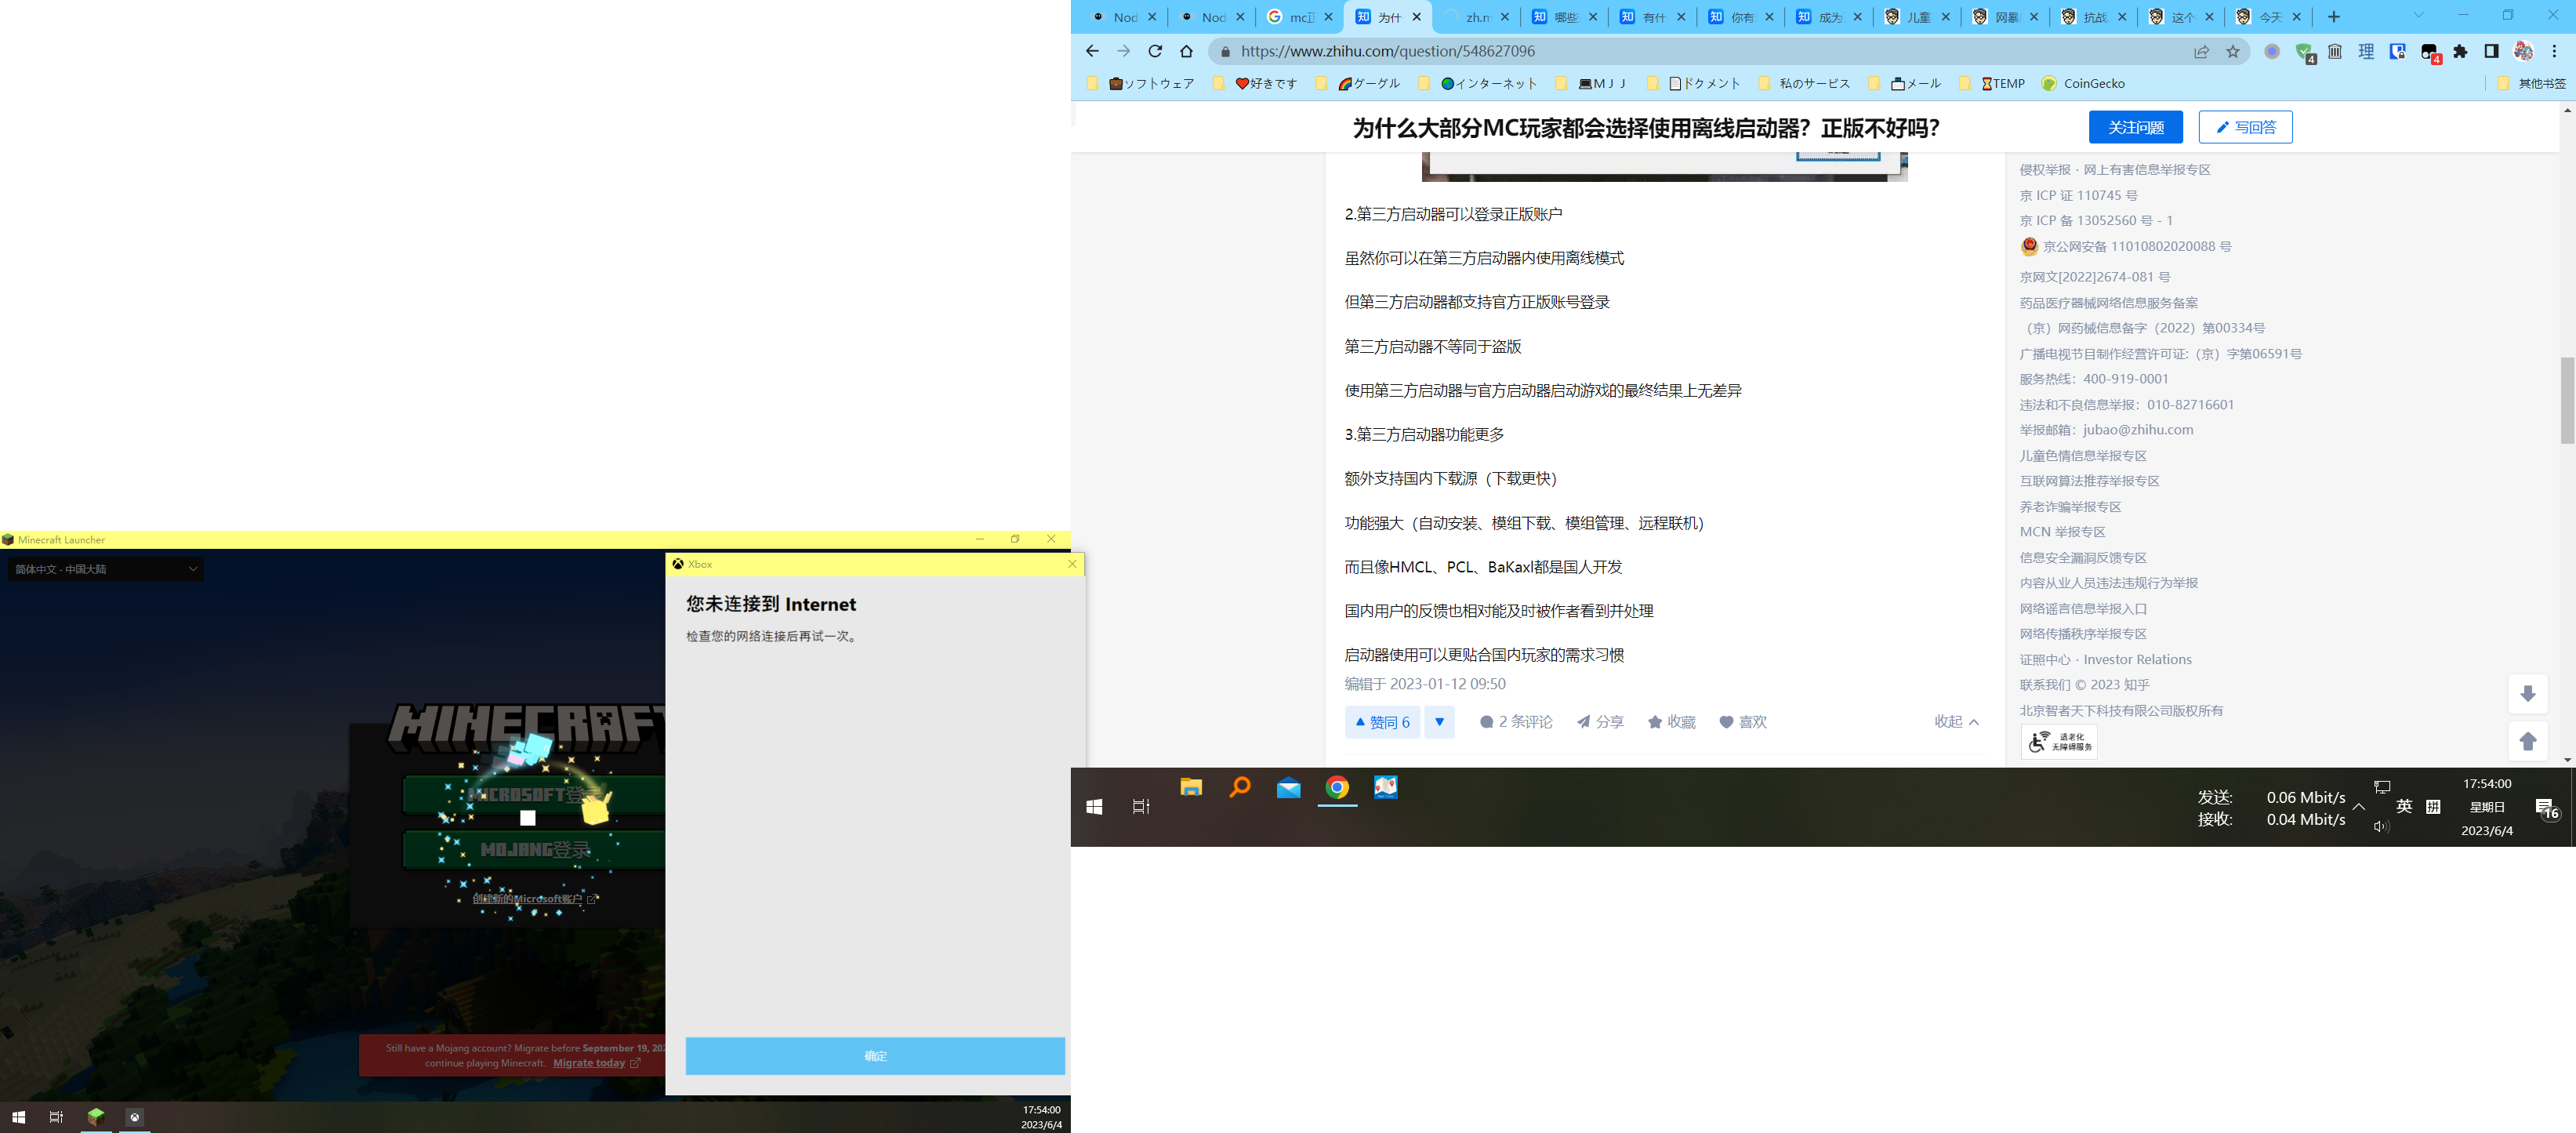2576x1133 pixels.
Task: Toggle the downvote triangle button
Action: coord(1439,722)
